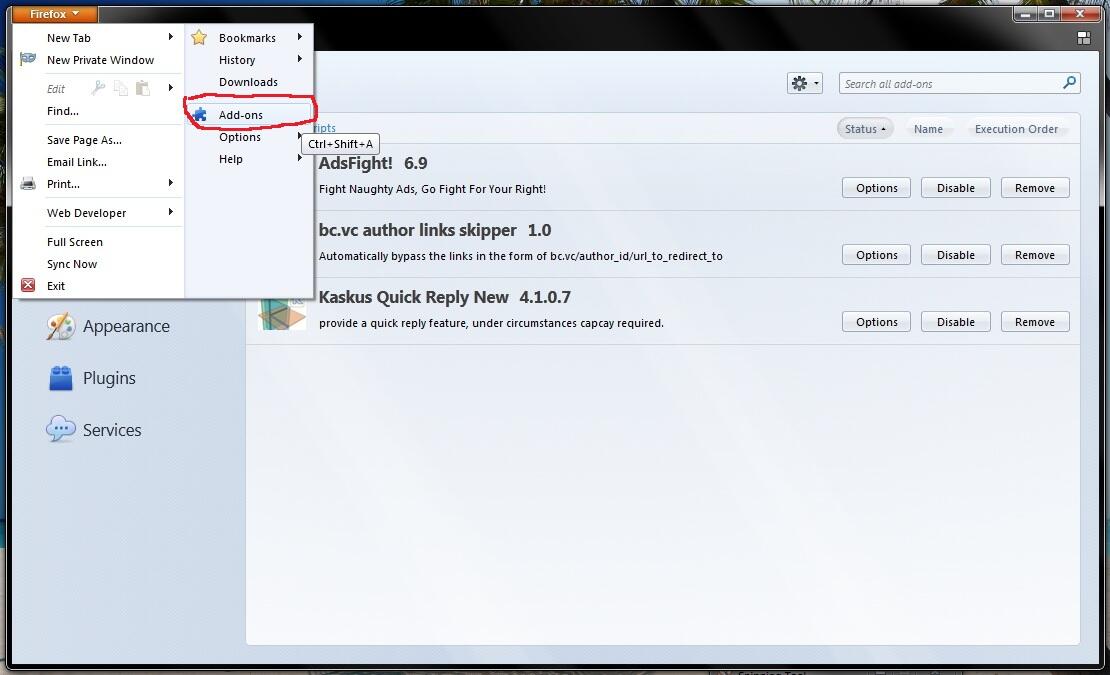Open Options for bc.vc author links skipper
Viewport: 1110px width, 675px height.
876,255
